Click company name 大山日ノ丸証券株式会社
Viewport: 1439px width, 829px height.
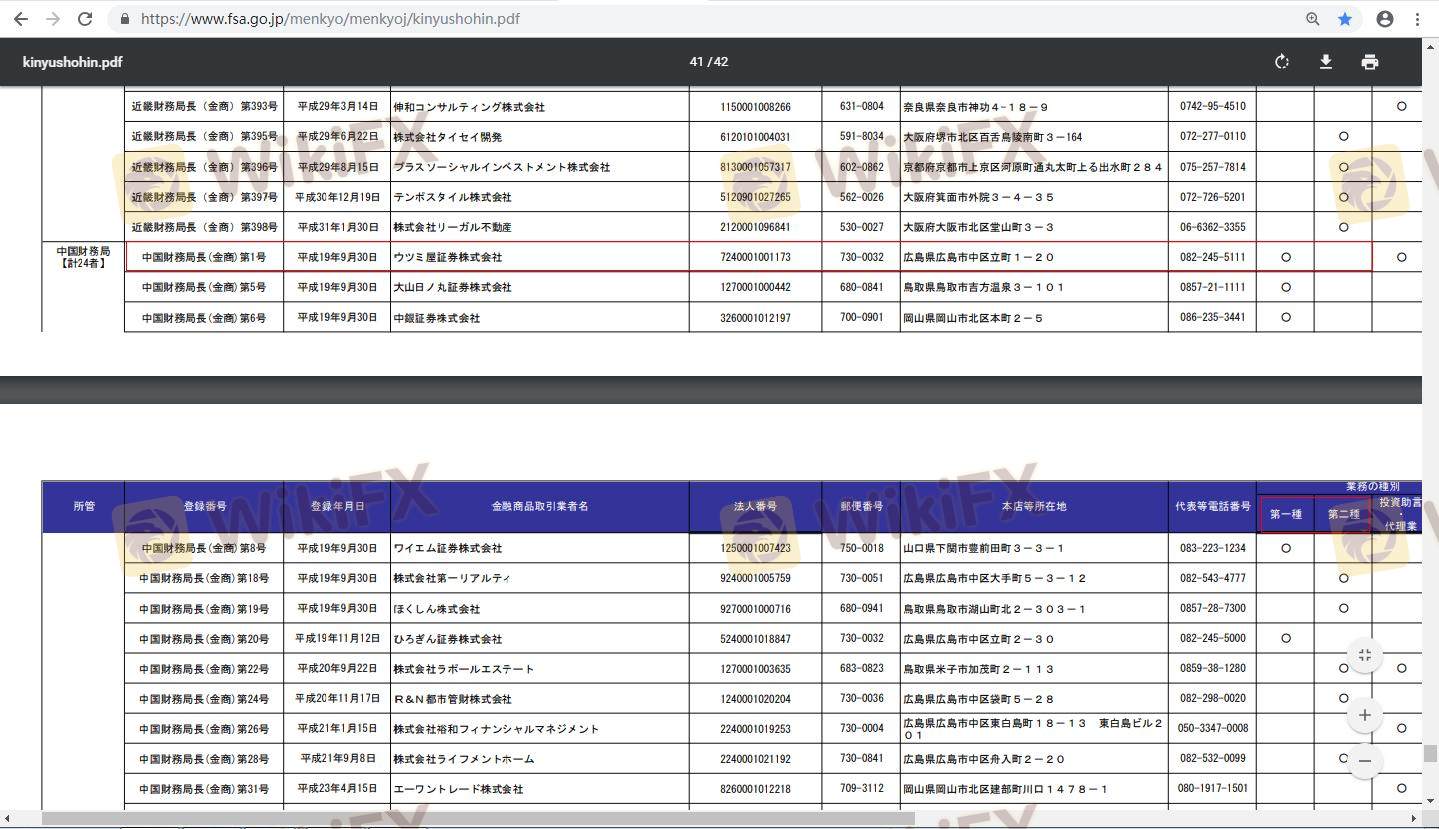452,287
